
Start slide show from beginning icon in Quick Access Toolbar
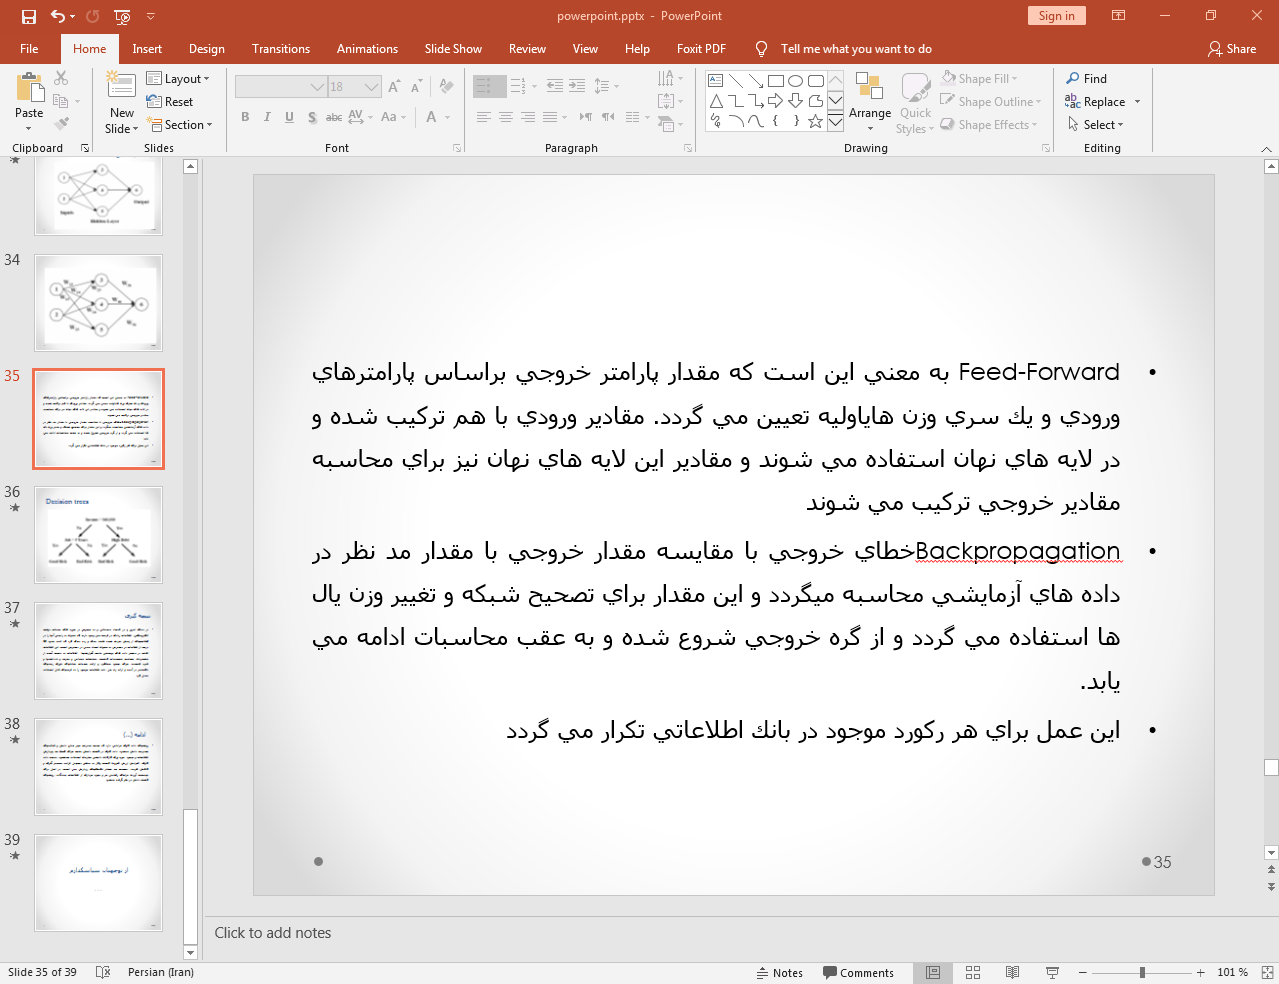click(x=122, y=16)
